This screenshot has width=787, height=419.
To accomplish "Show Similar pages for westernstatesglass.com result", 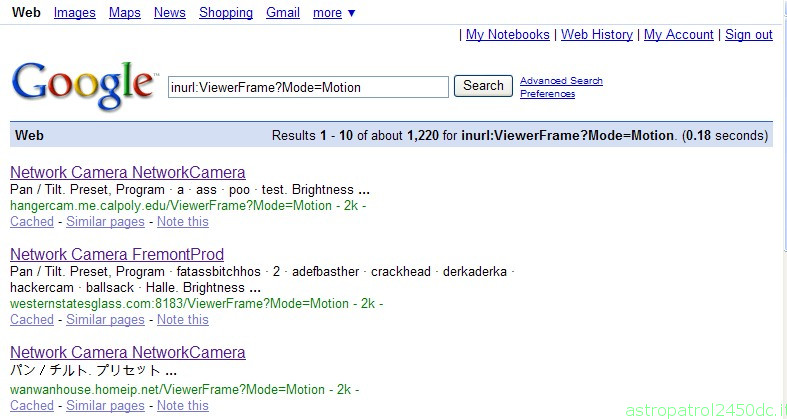I will coord(105,320).
